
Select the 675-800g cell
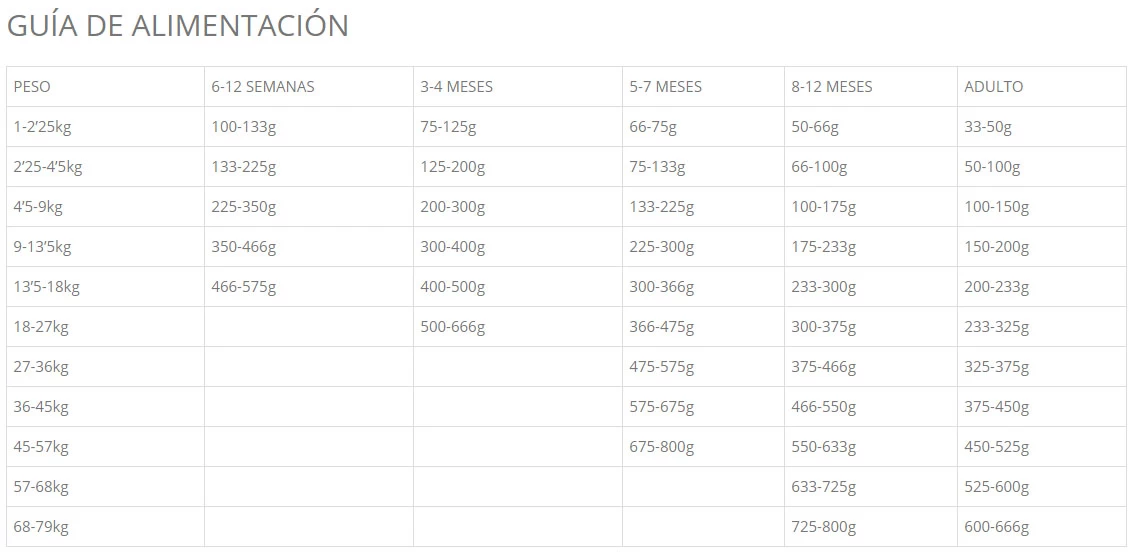click(x=662, y=447)
